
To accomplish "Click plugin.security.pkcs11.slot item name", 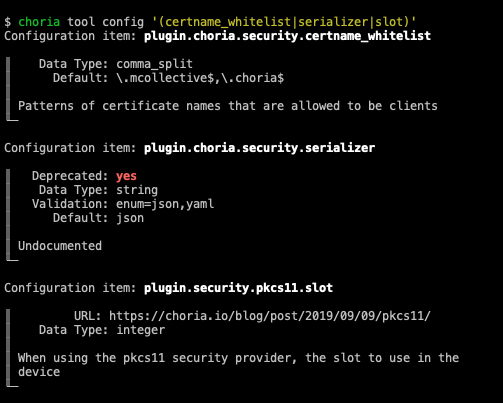I will tap(238, 288).
